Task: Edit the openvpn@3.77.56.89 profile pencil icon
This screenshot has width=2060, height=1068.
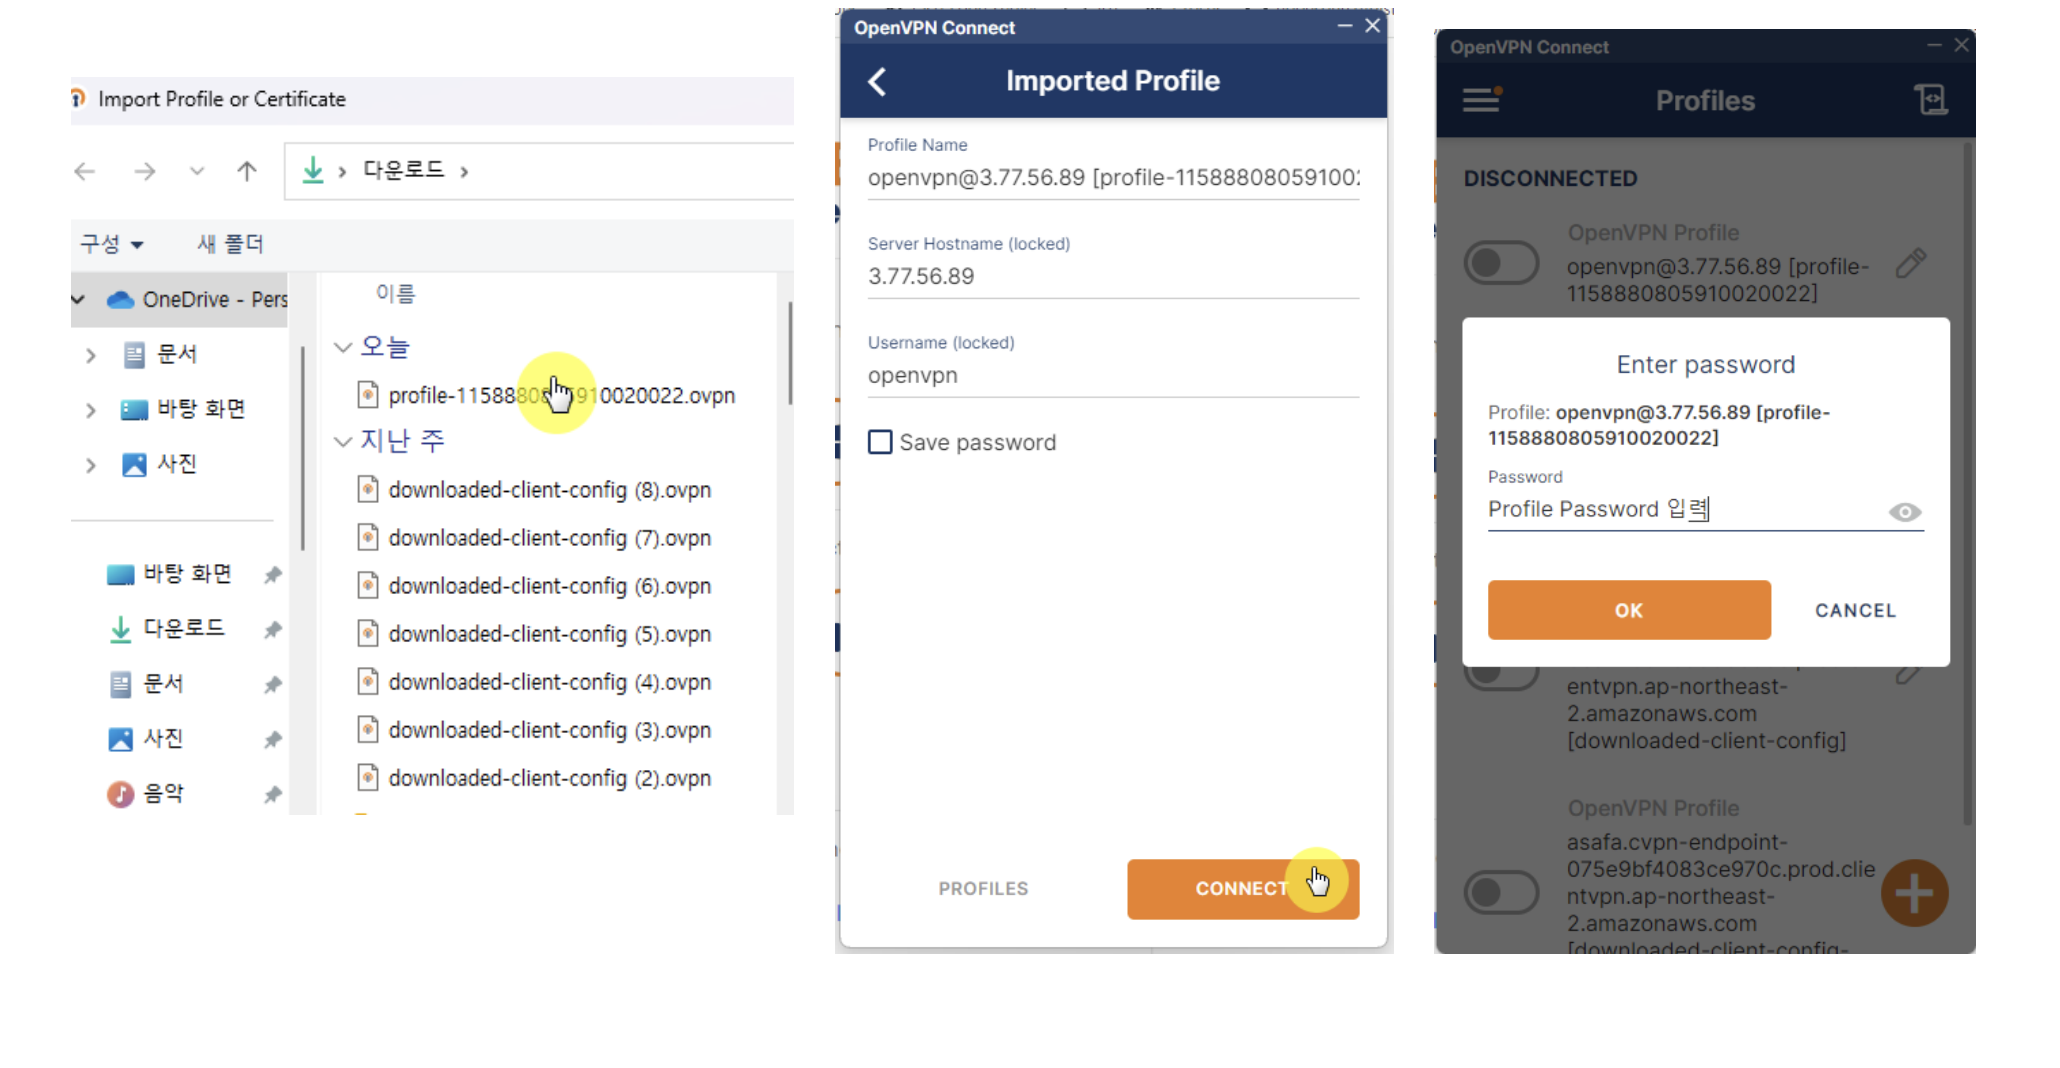Action: 1910,264
